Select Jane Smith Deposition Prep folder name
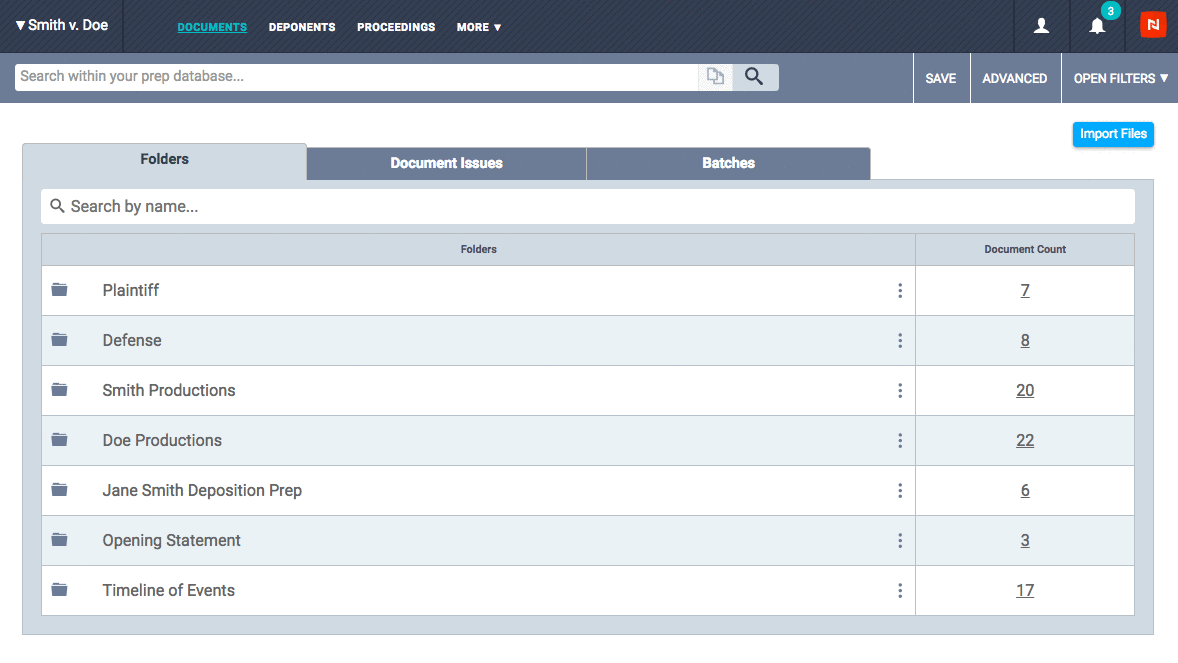 click(202, 490)
